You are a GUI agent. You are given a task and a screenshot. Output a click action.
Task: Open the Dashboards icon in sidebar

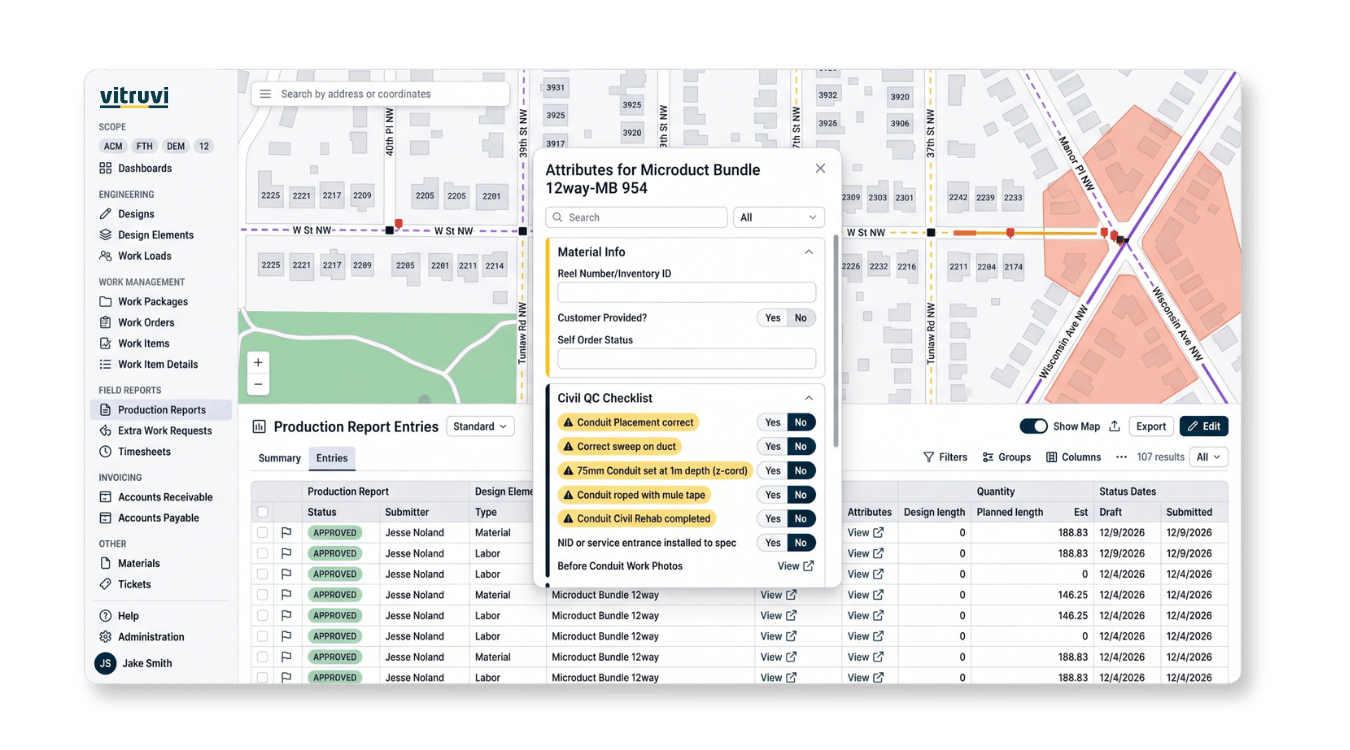click(x=105, y=168)
